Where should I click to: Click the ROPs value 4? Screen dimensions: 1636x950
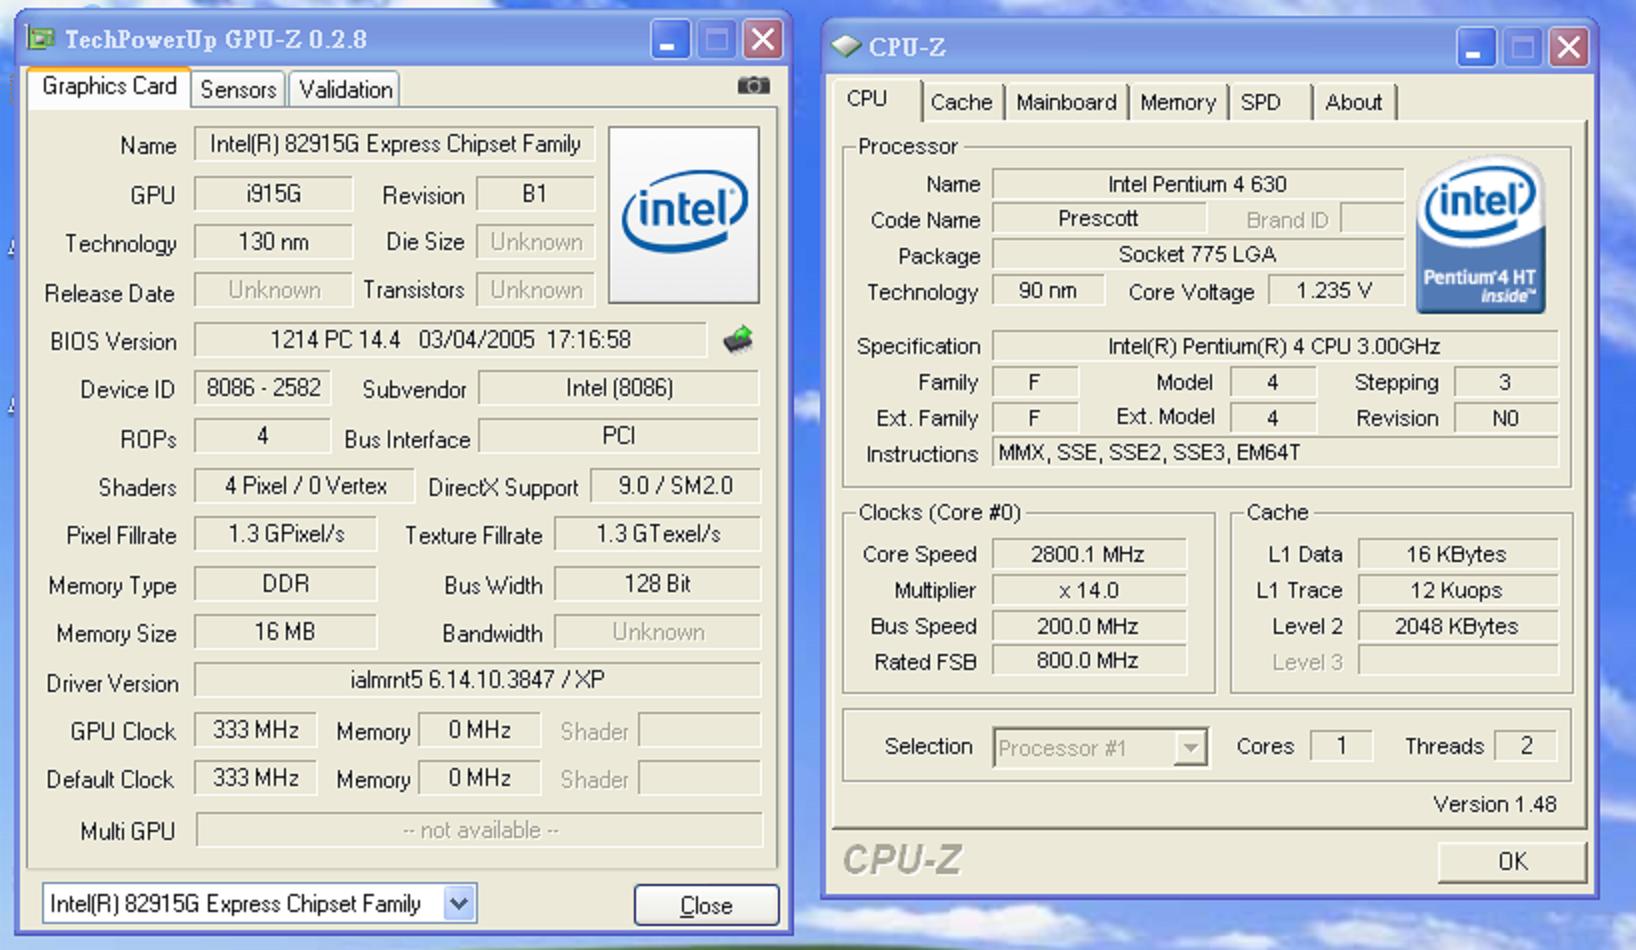[263, 436]
